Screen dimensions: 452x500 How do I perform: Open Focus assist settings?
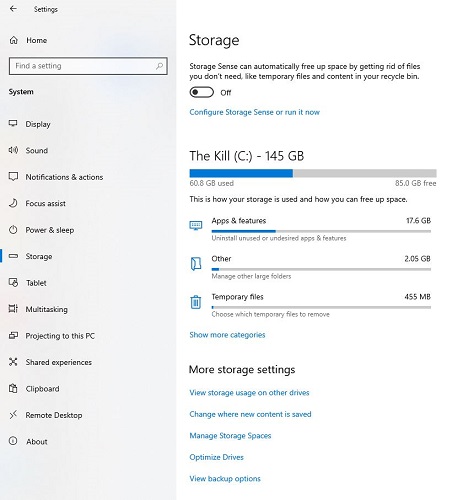click(46, 203)
